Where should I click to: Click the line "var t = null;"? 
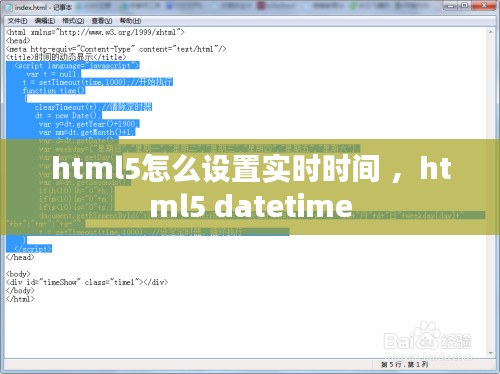(53, 74)
